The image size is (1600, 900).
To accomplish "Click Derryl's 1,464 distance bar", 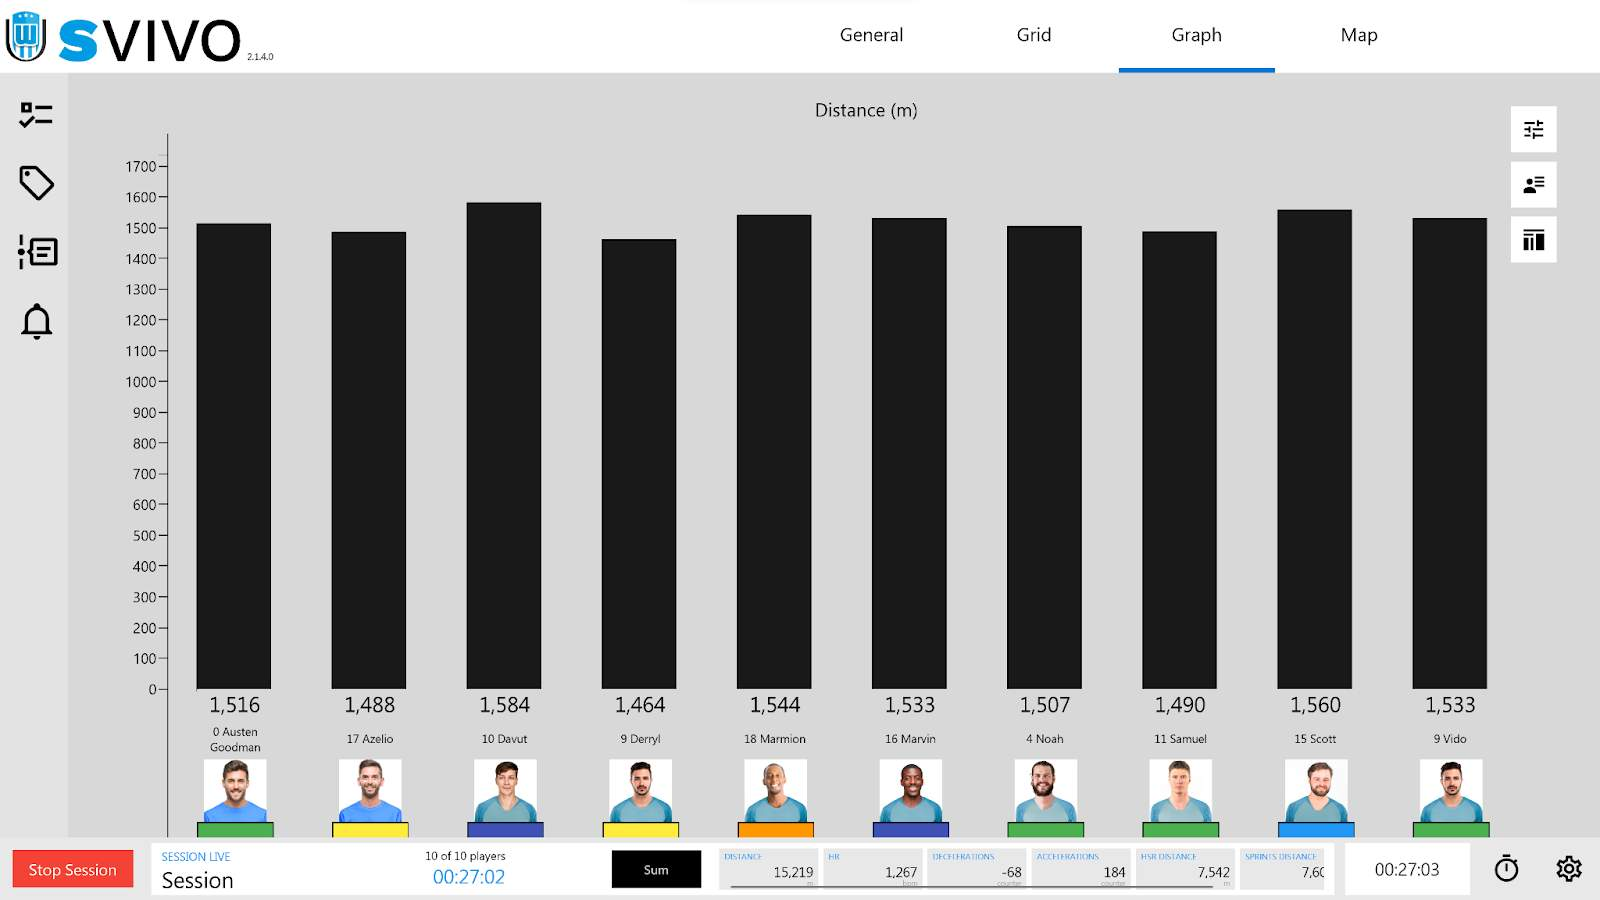I will [639, 464].
